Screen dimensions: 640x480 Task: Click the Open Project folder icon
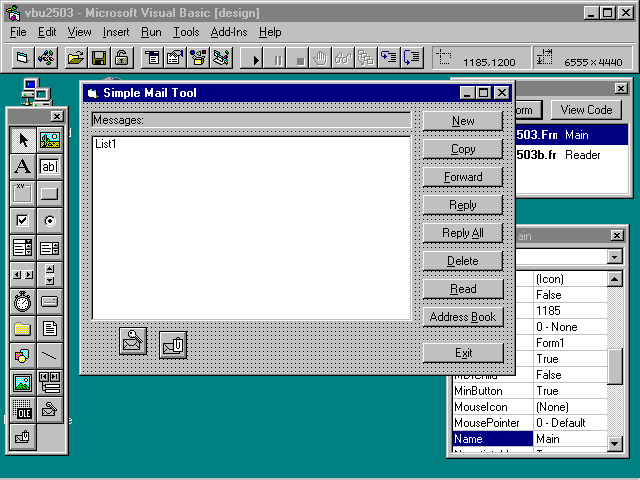point(75,58)
